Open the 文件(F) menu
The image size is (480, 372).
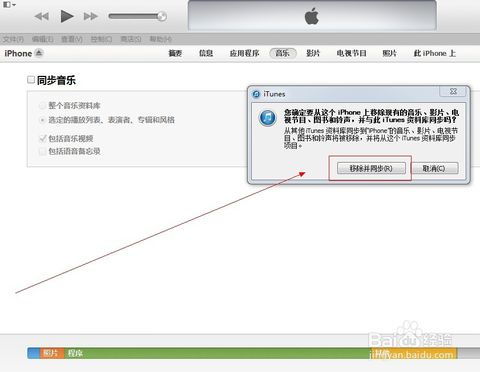point(13,39)
